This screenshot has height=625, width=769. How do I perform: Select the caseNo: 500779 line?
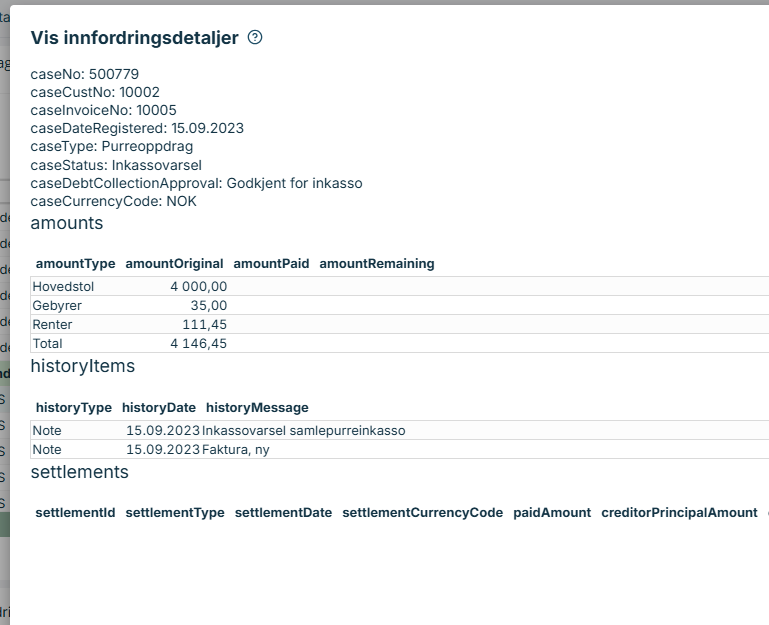[85, 74]
